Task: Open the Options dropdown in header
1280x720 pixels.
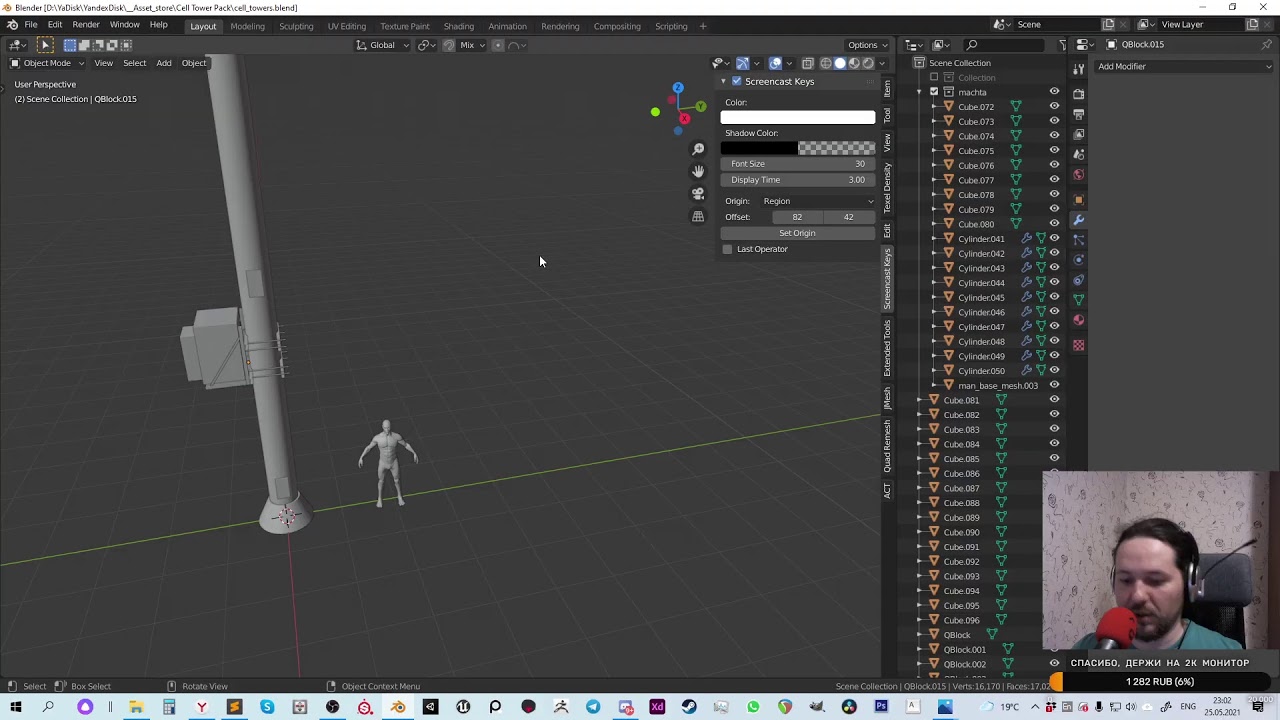Action: click(x=866, y=45)
